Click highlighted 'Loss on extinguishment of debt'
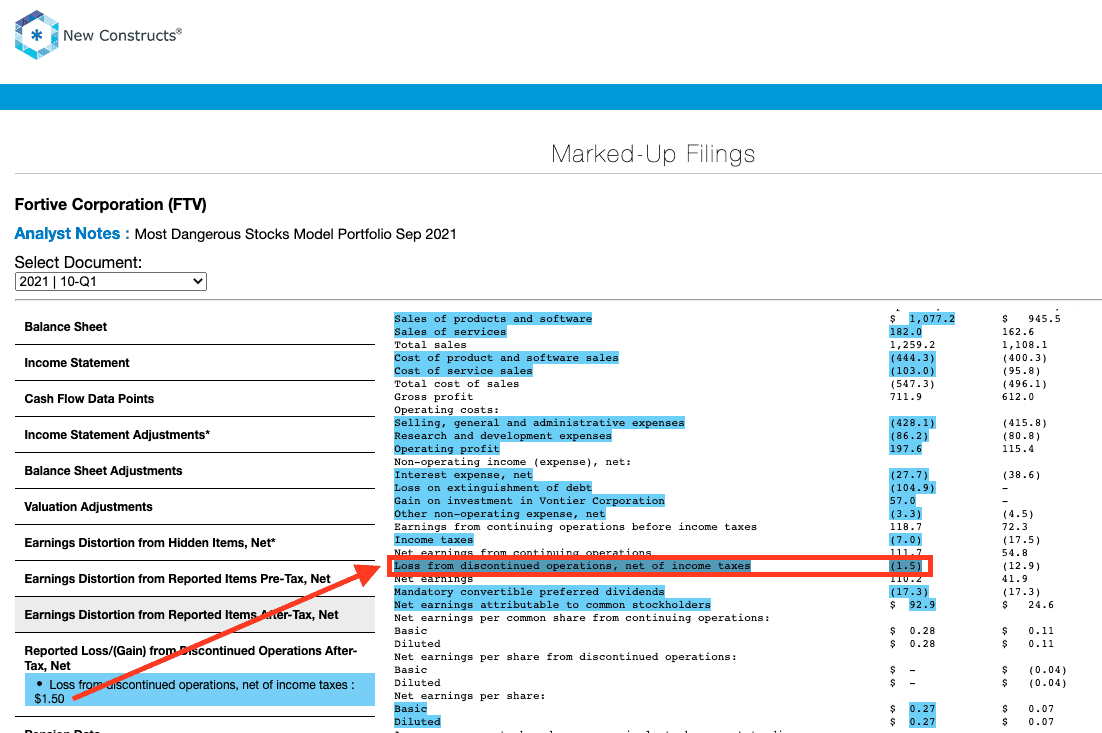1102x733 pixels. pos(493,488)
